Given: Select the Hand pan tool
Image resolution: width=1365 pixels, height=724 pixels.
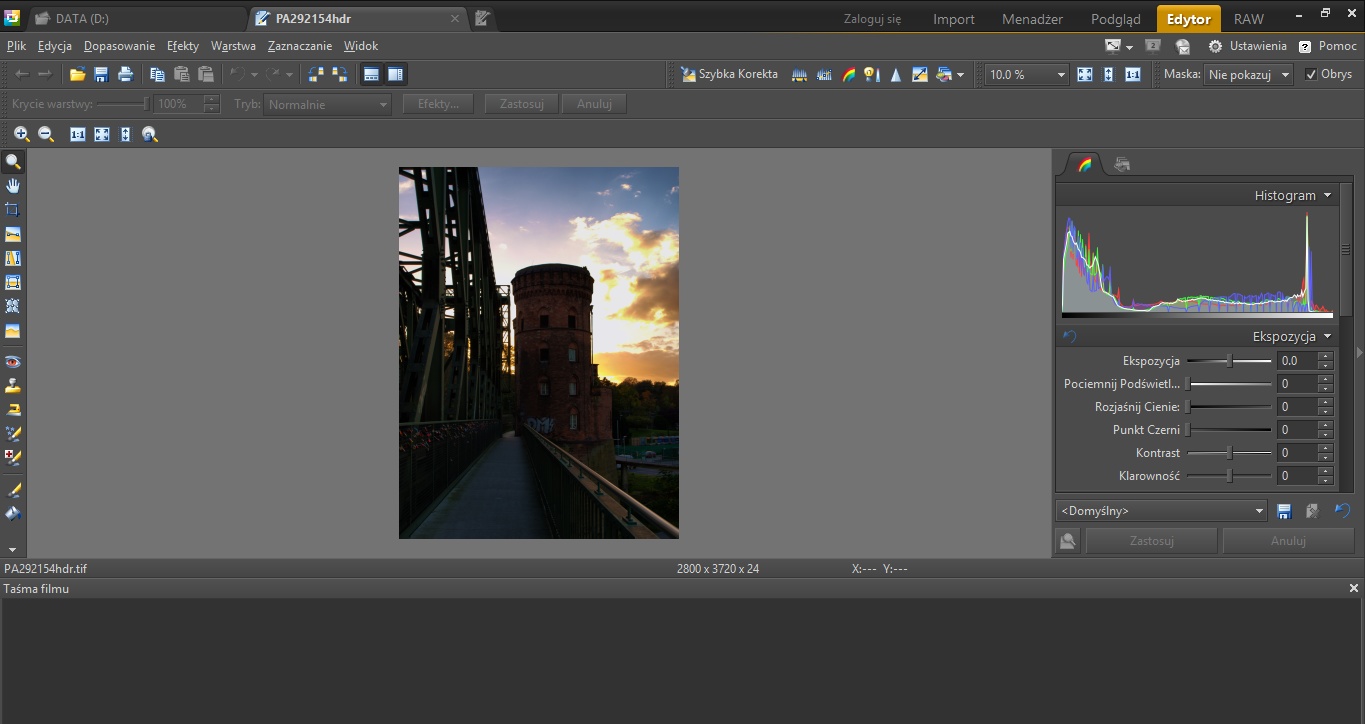Looking at the screenshot, I should click(13, 186).
